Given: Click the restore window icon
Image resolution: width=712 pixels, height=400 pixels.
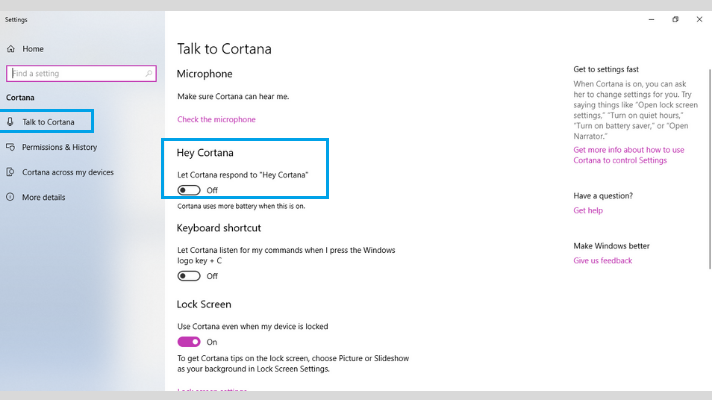Looking at the screenshot, I should pos(675,19).
